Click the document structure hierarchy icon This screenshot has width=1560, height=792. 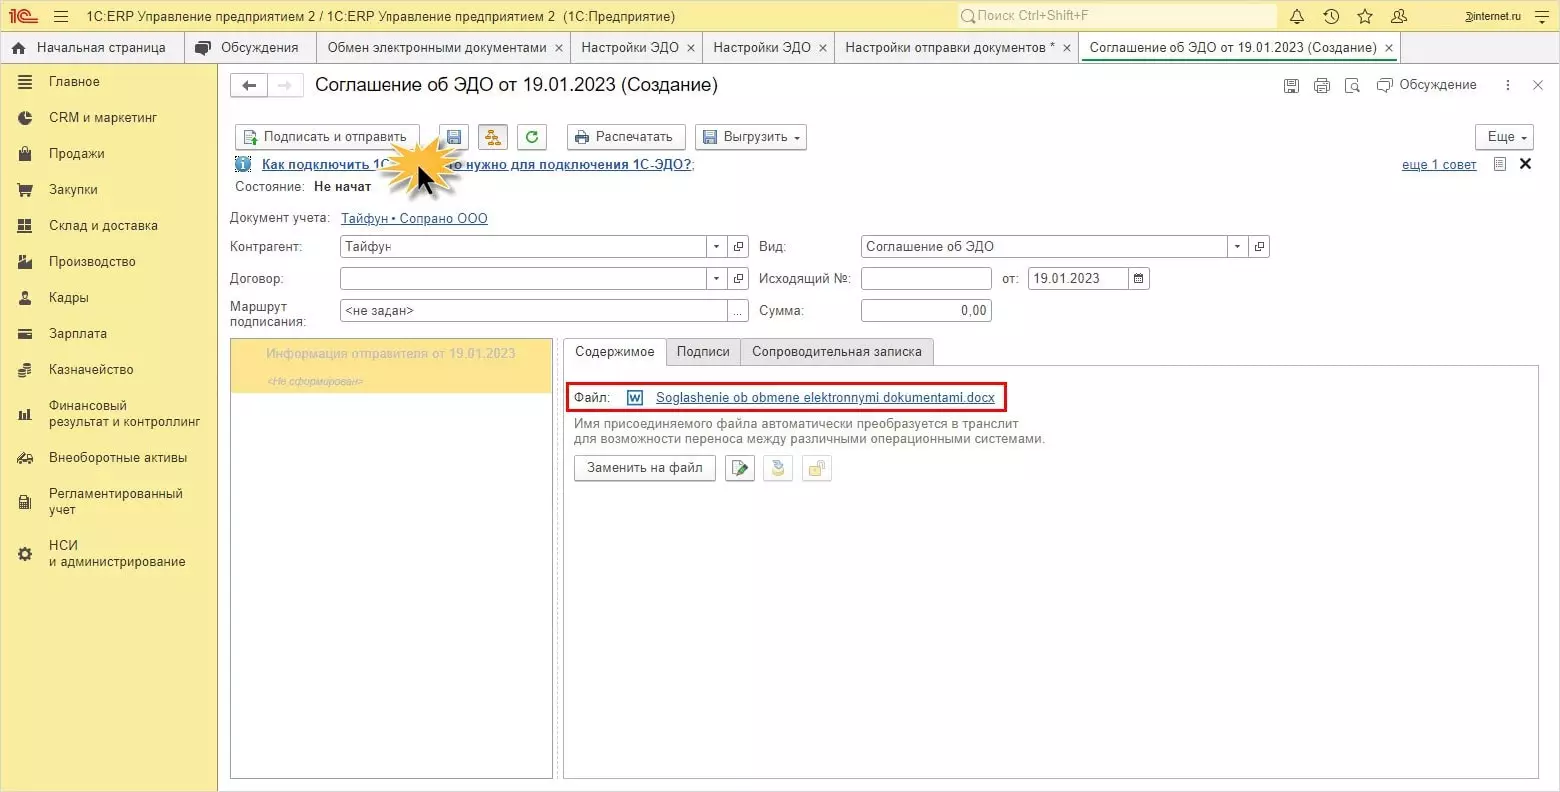tap(493, 137)
